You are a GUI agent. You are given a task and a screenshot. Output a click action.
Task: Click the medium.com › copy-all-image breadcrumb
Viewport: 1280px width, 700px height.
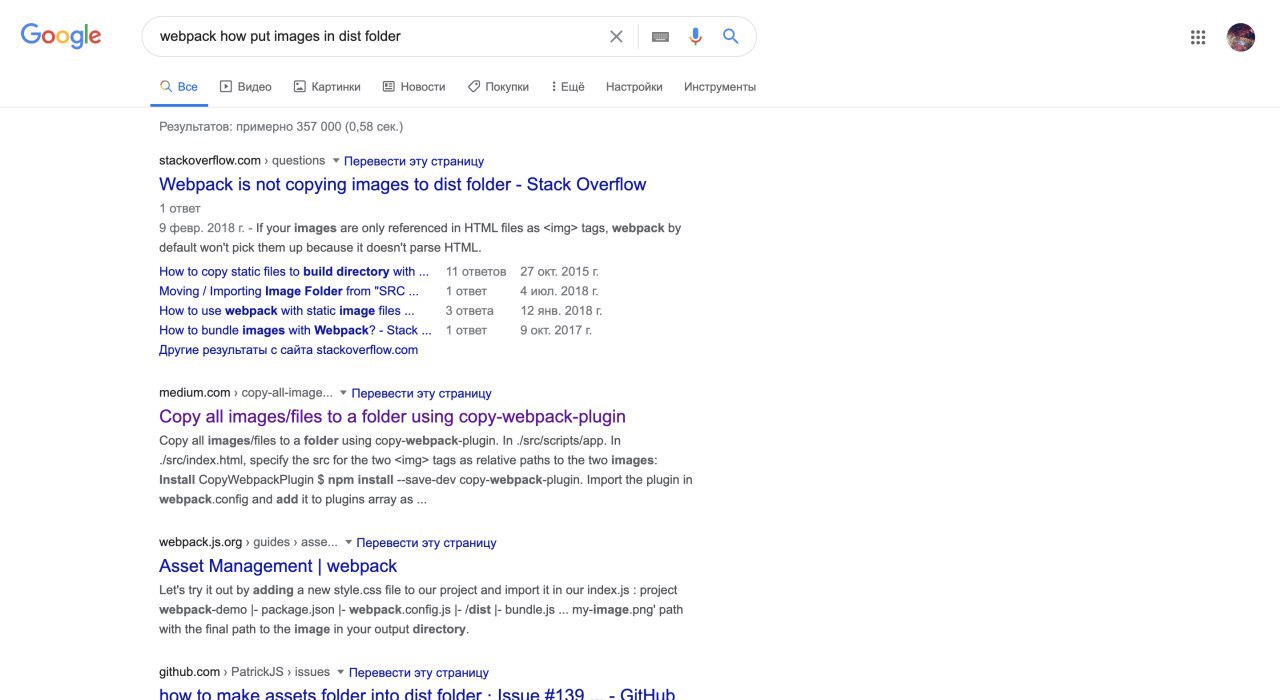(246, 393)
